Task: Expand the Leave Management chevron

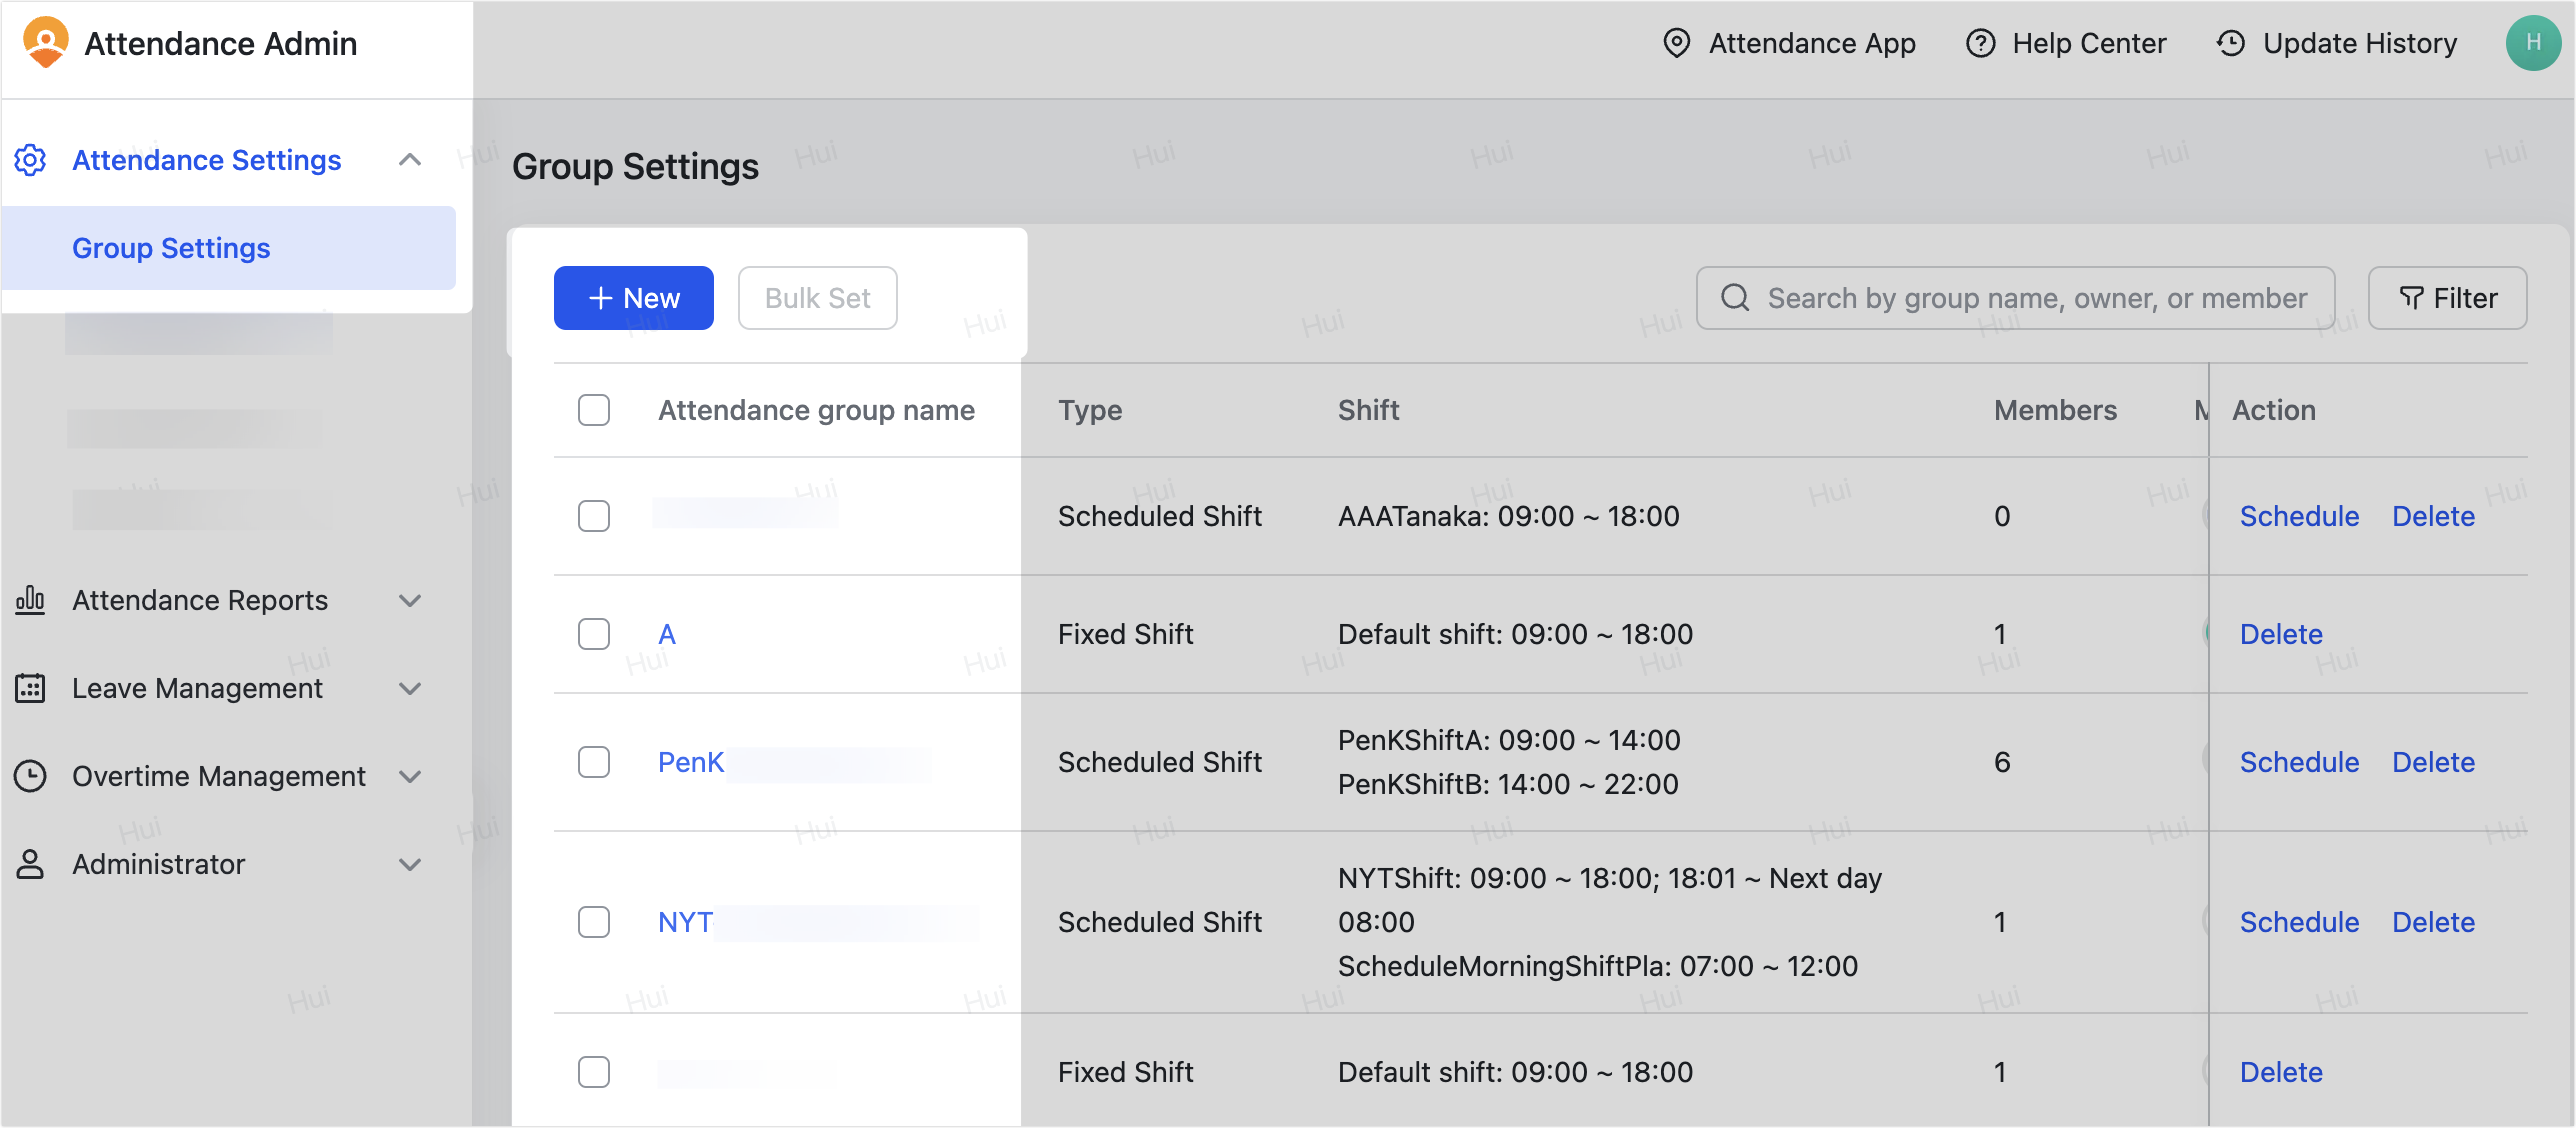Action: coord(410,688)
